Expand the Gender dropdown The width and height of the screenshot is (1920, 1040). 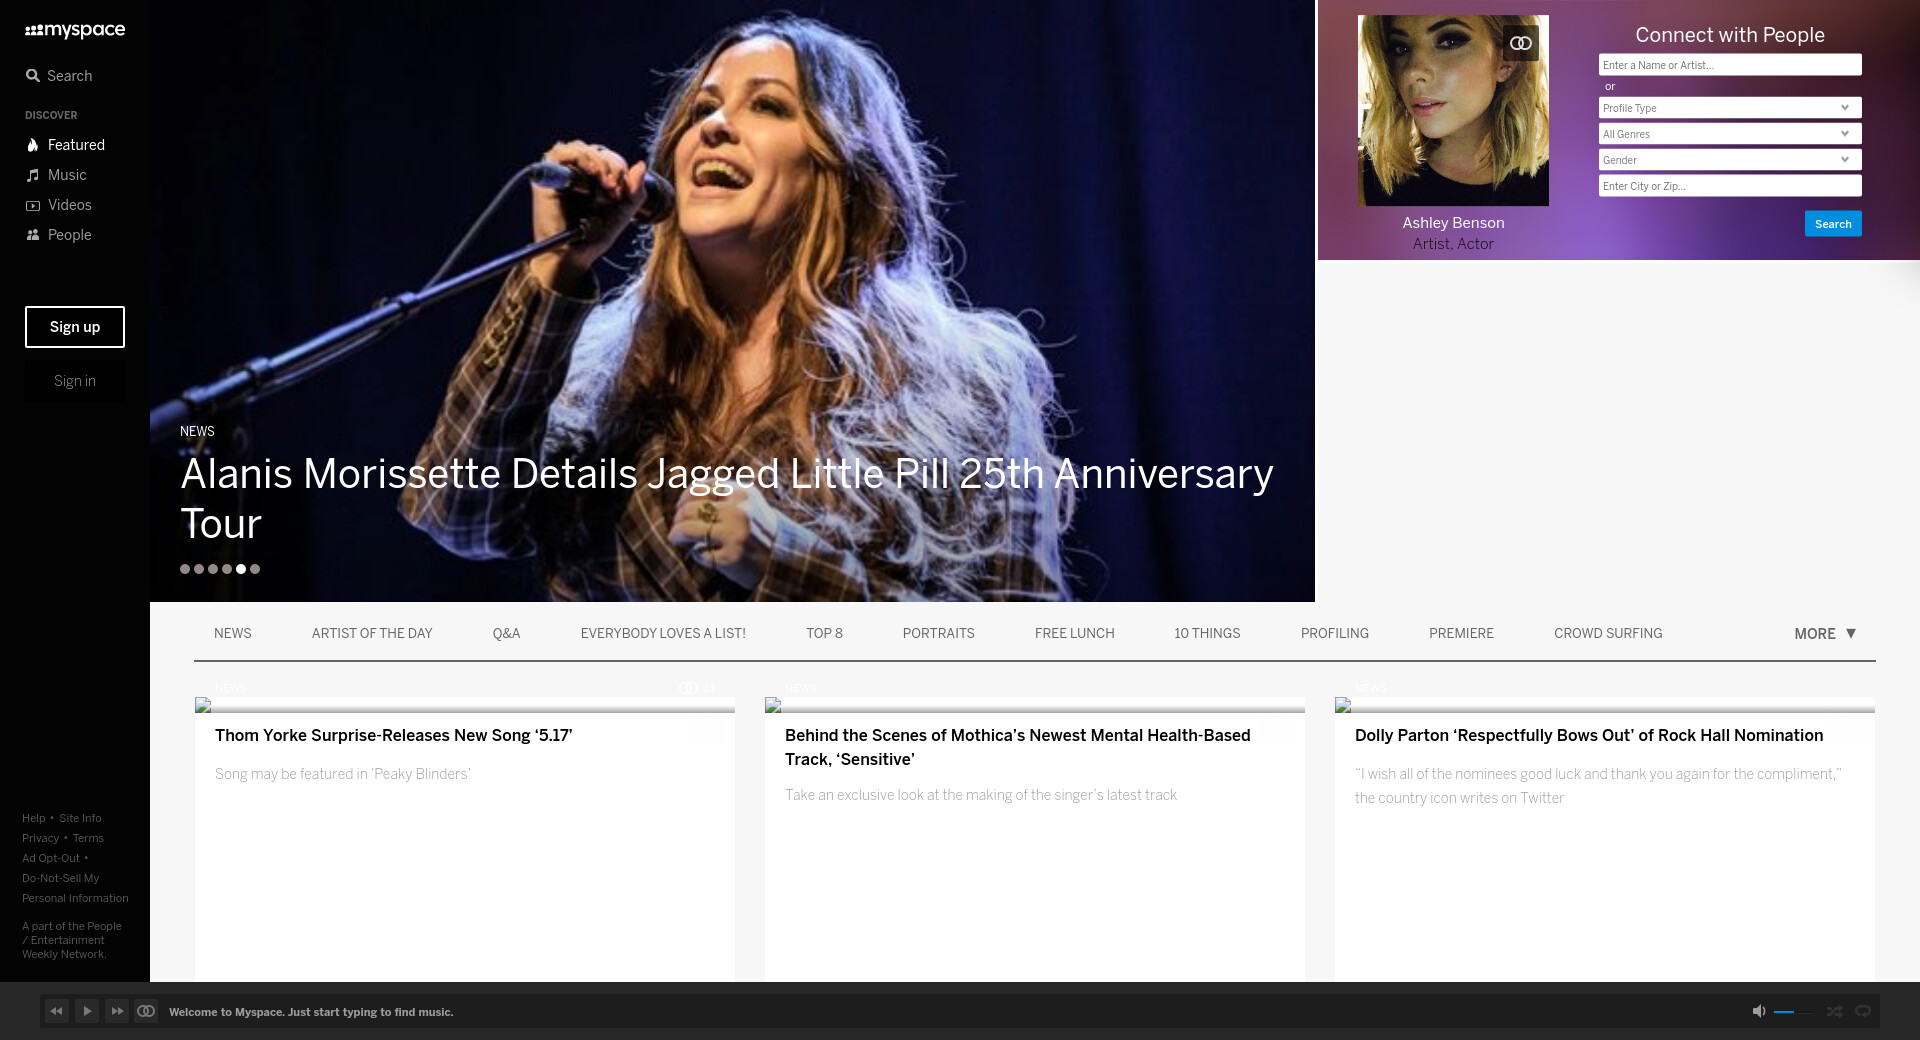click(1729, 160)
